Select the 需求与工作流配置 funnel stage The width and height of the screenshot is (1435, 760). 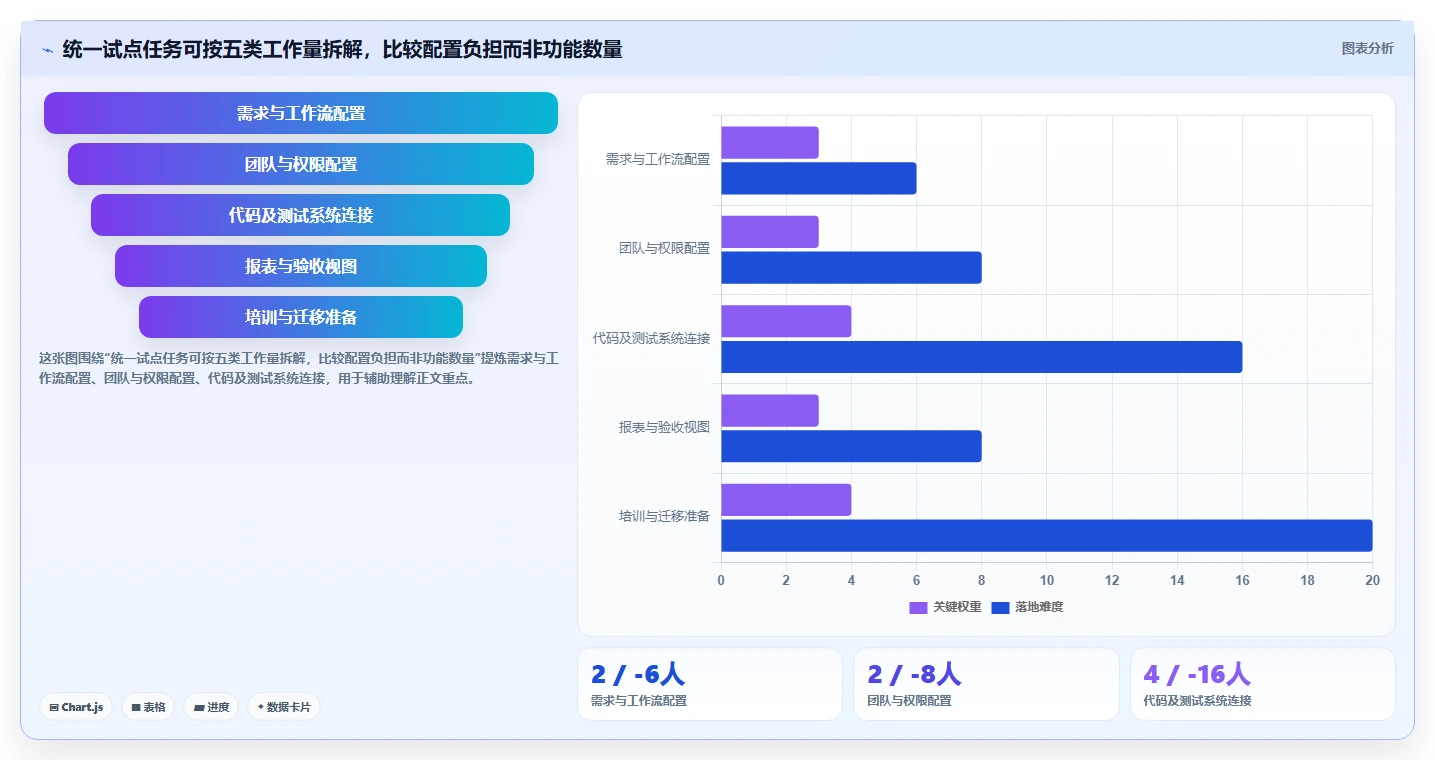click(x=301, y=113)
